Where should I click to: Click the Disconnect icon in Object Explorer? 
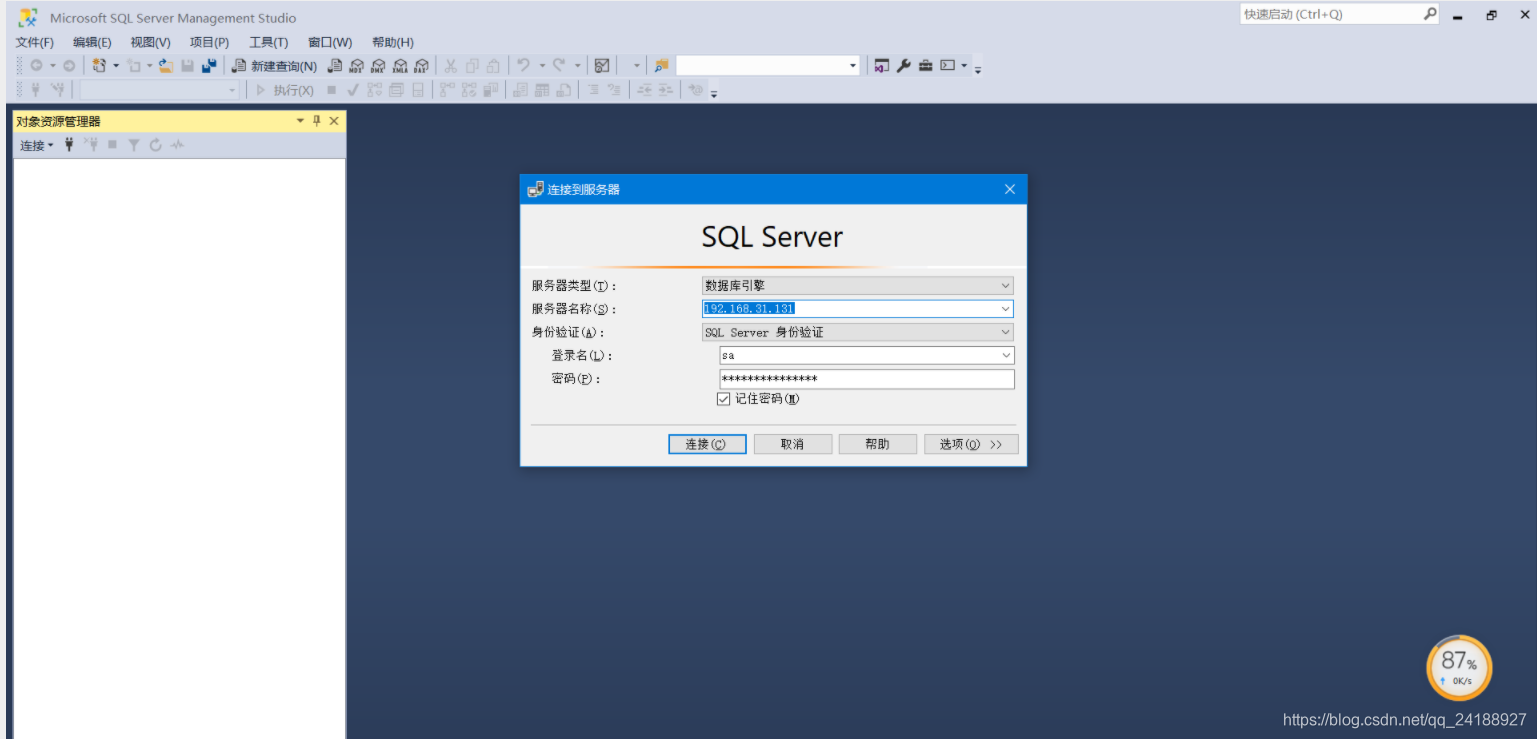[x=91, y=145]
